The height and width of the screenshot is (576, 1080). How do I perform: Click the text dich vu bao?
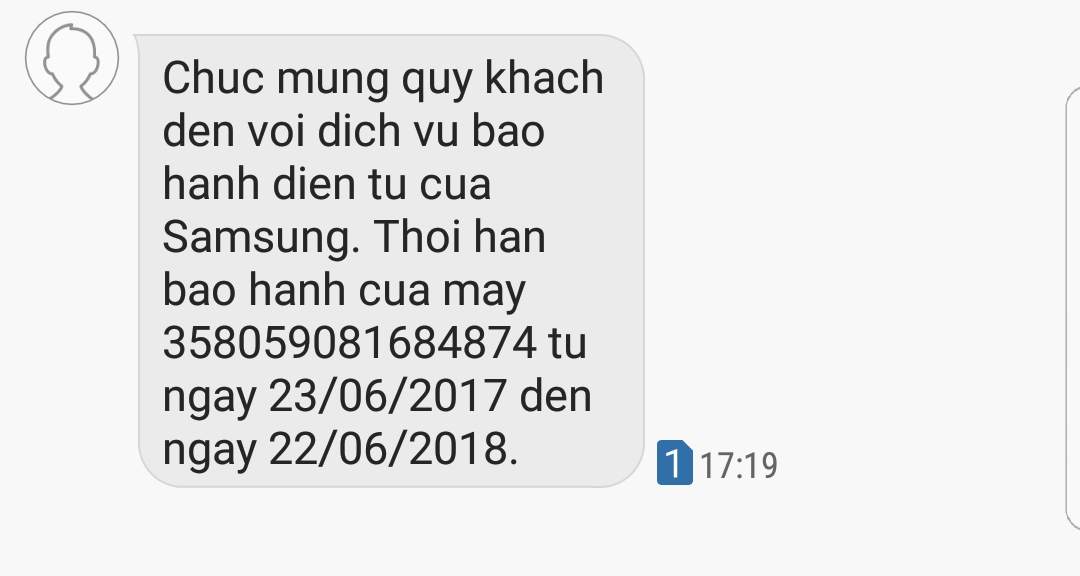431,130
